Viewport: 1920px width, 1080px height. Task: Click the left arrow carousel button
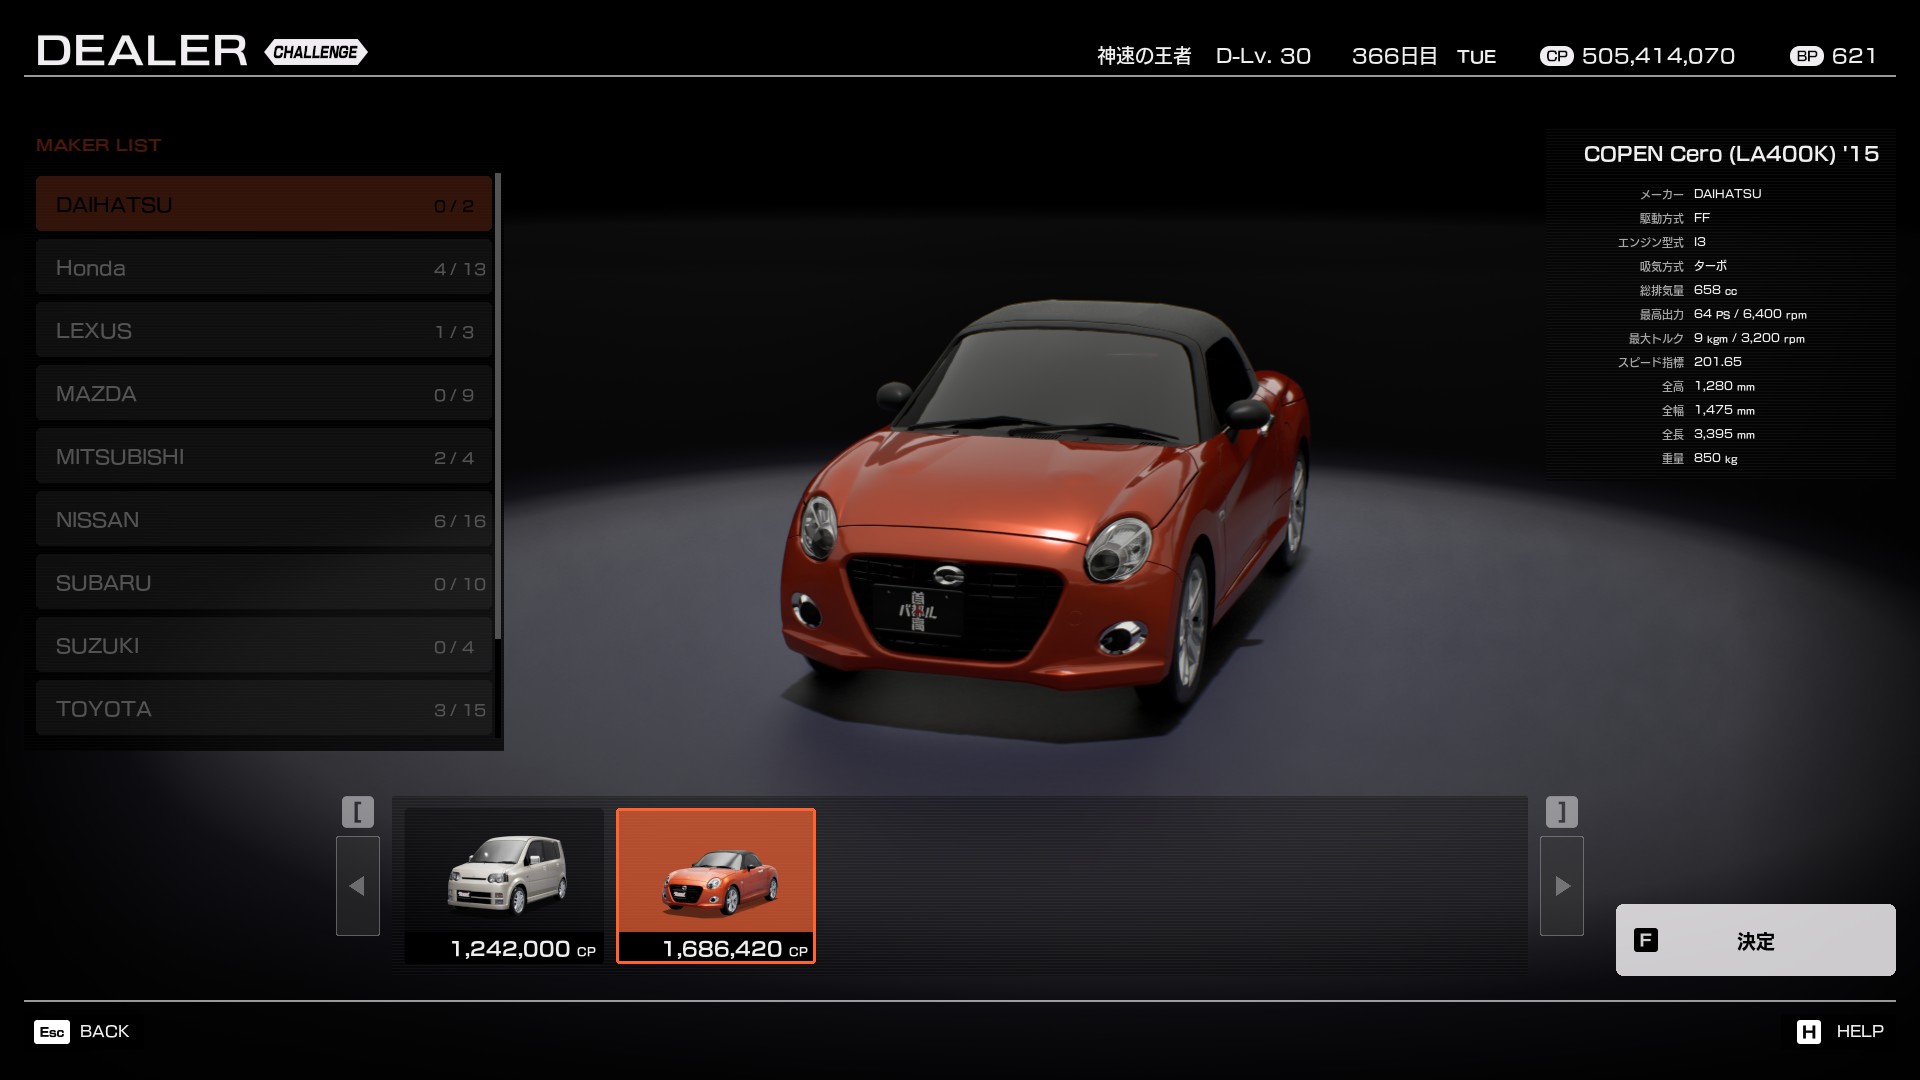(x=357, y=886)
